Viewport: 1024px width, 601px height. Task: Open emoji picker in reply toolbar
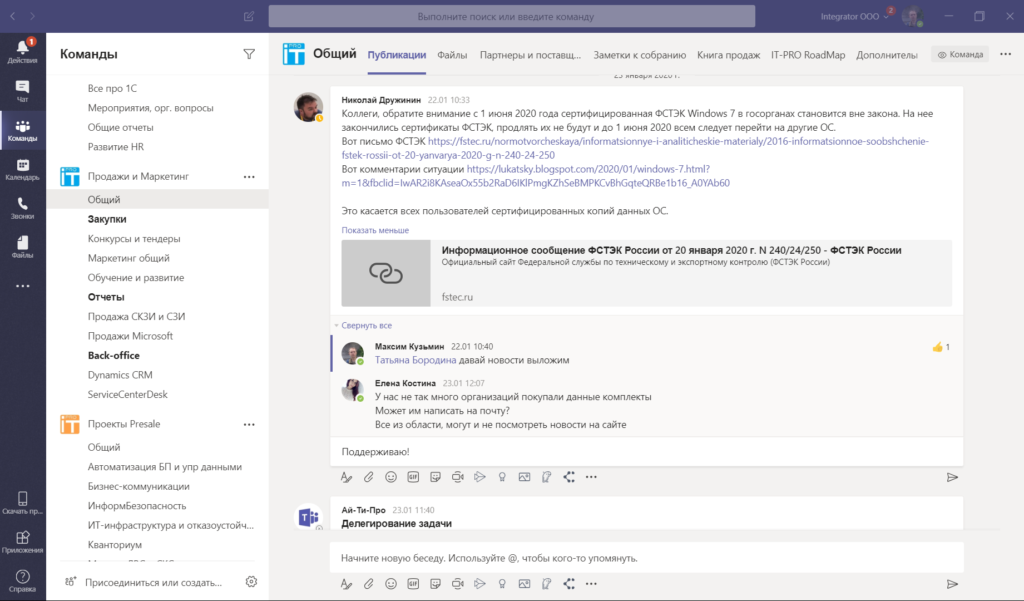[391, 477]
